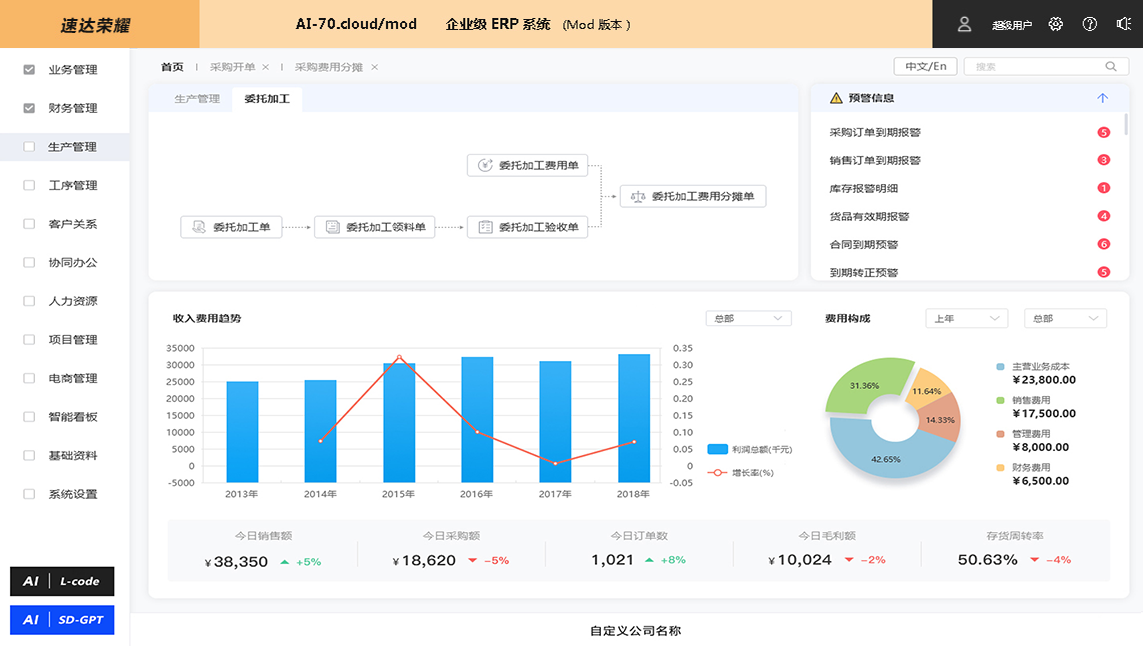Click the user profile icon in header

click(964, 24)
